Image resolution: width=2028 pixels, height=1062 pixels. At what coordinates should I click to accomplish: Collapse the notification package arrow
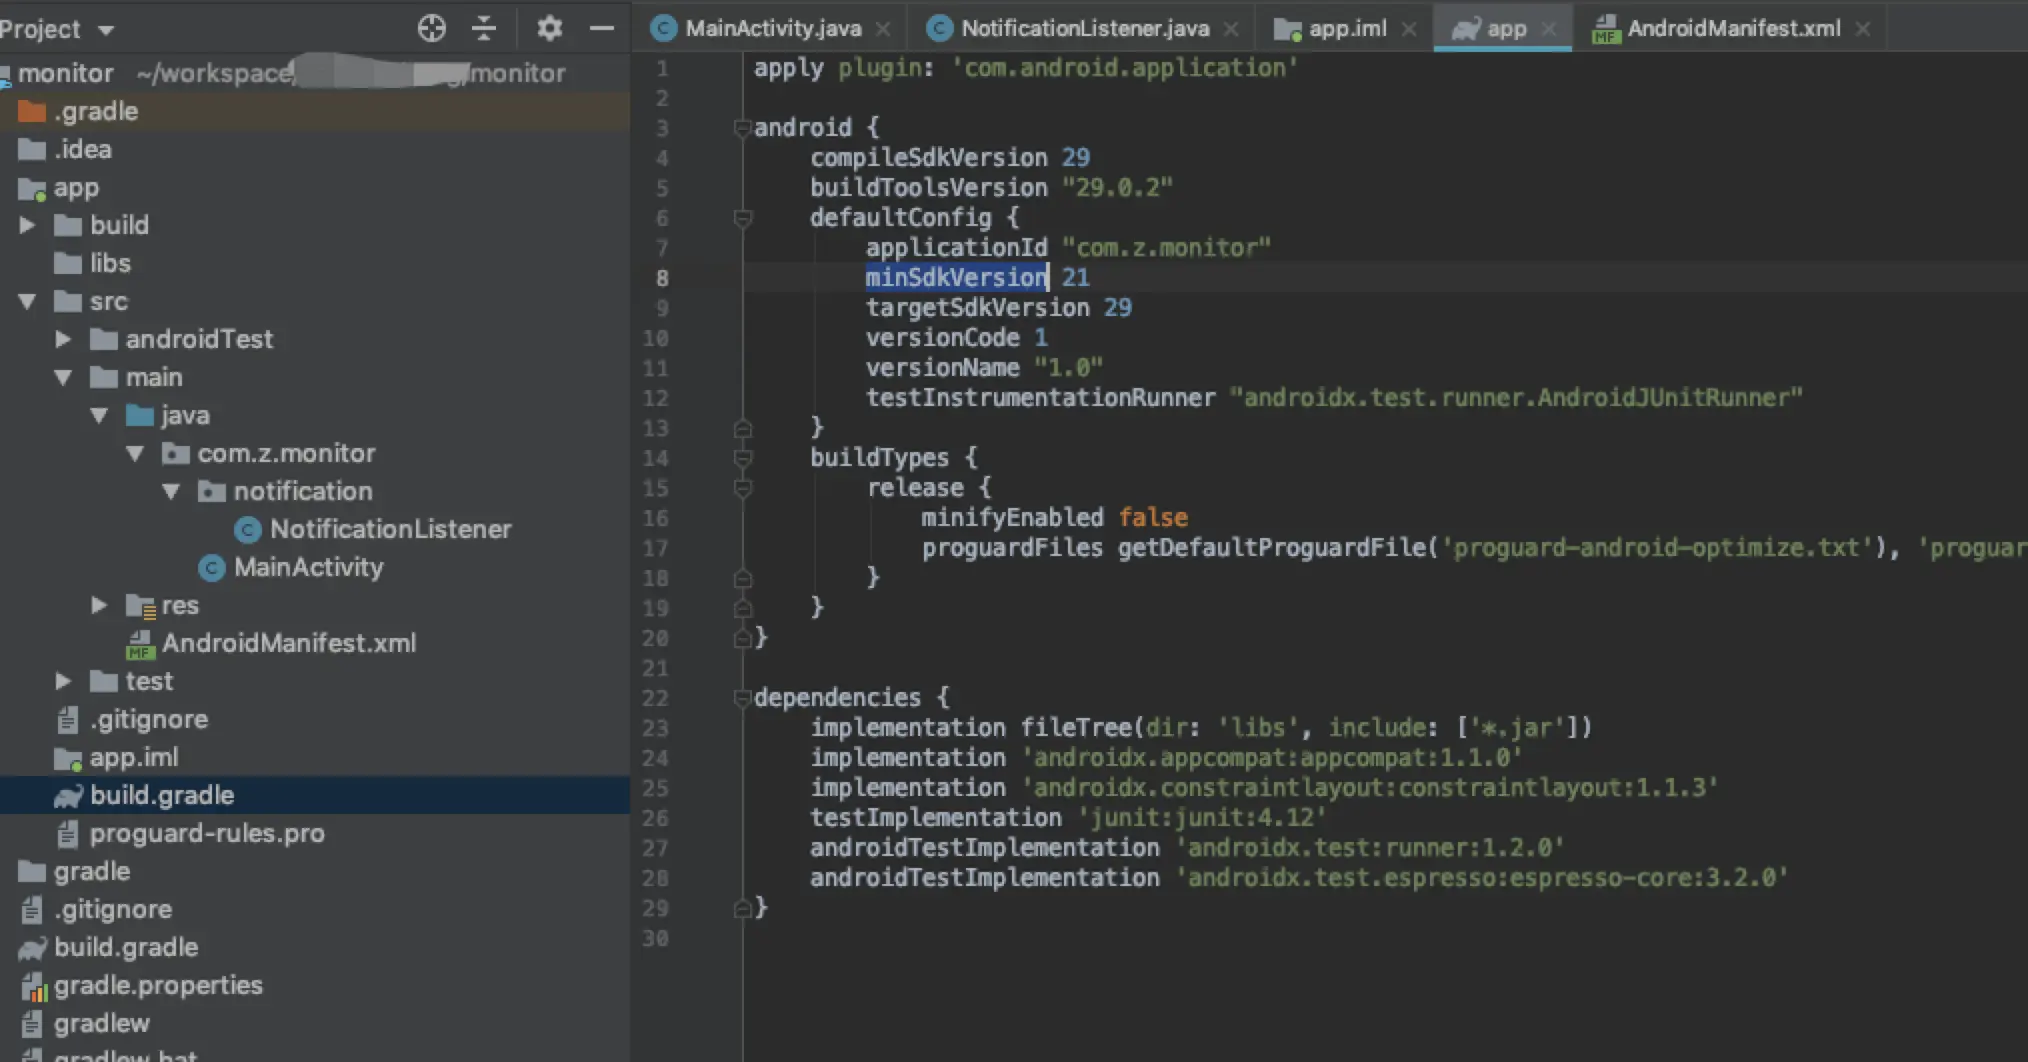(x=171, y=491)
